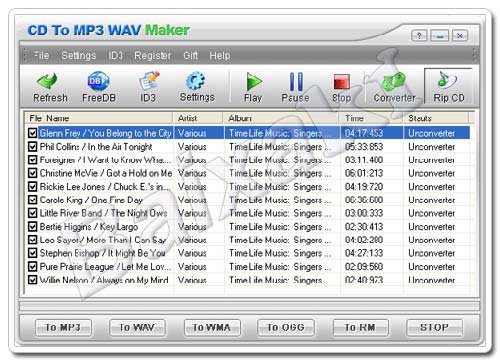500x363 pixels.
Task: Click time value 06:01:213
Action: pyautogui.click(x=364, y=173)
